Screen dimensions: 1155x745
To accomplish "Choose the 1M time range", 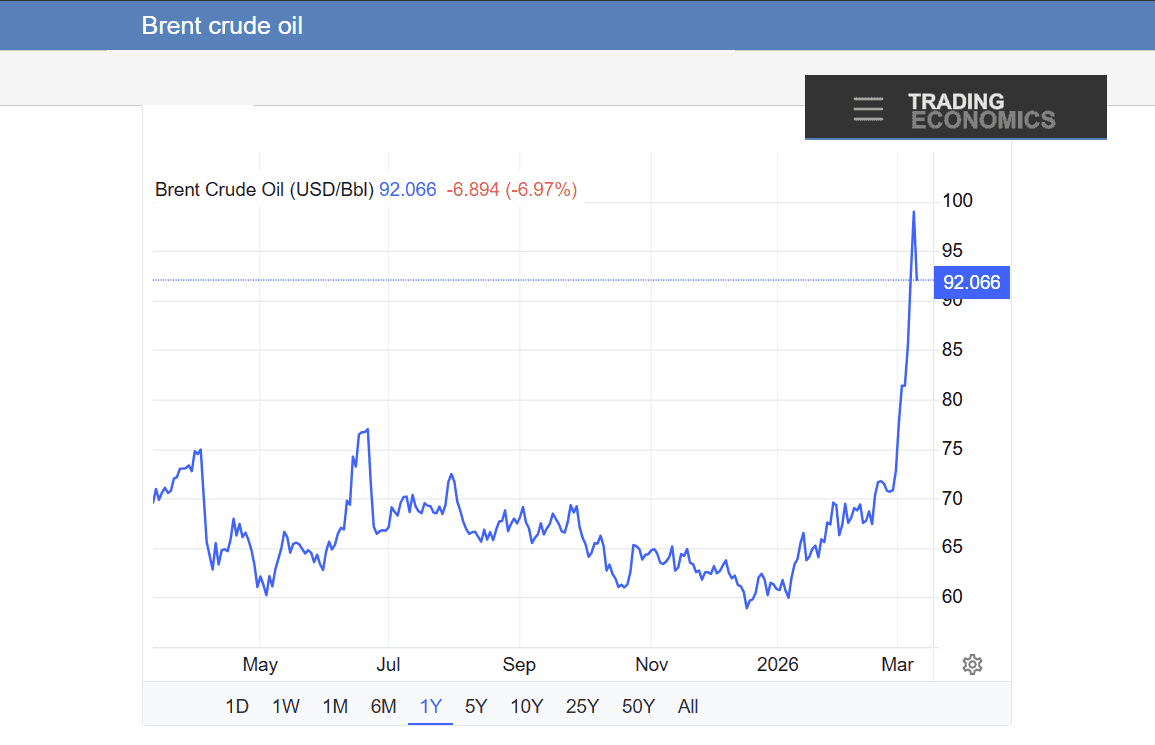I will tap(335, 707).
